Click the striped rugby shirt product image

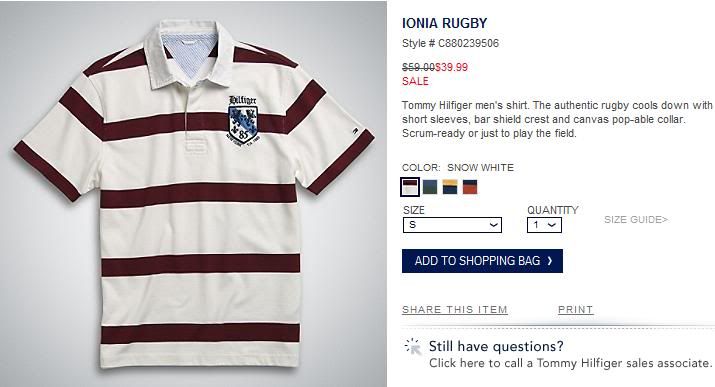194,194
